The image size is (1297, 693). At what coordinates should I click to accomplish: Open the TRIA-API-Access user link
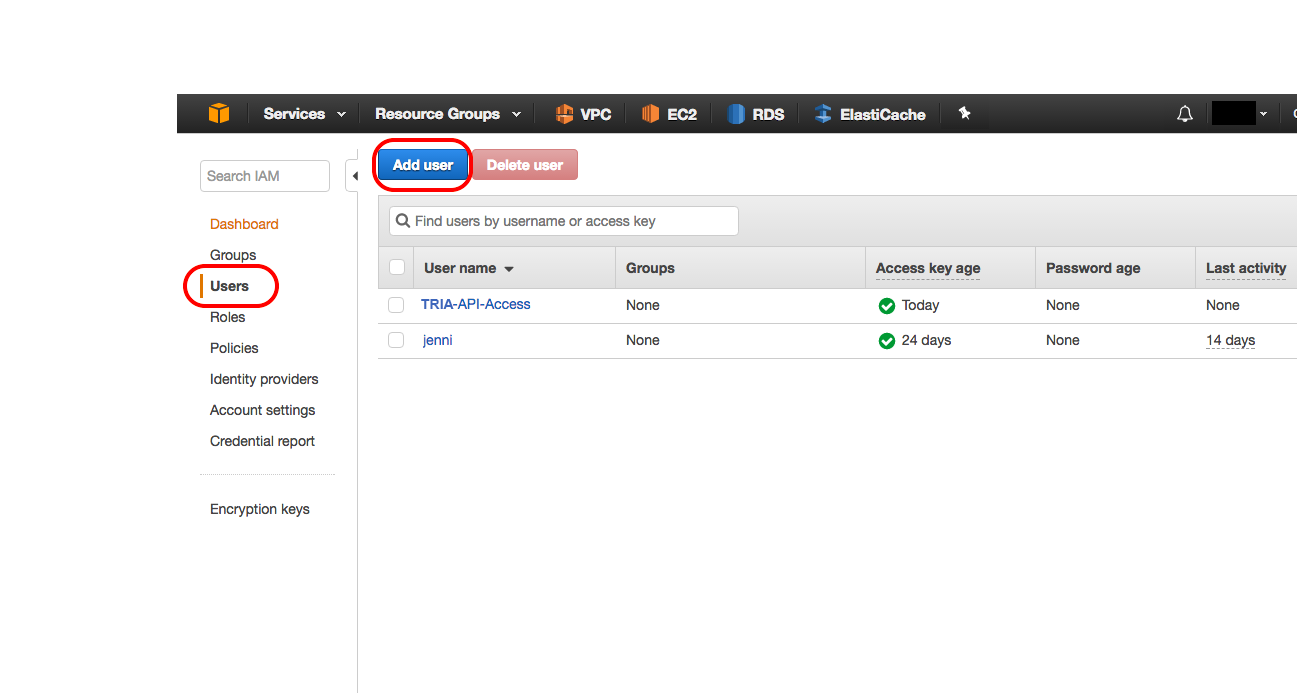tap(476, 304)
